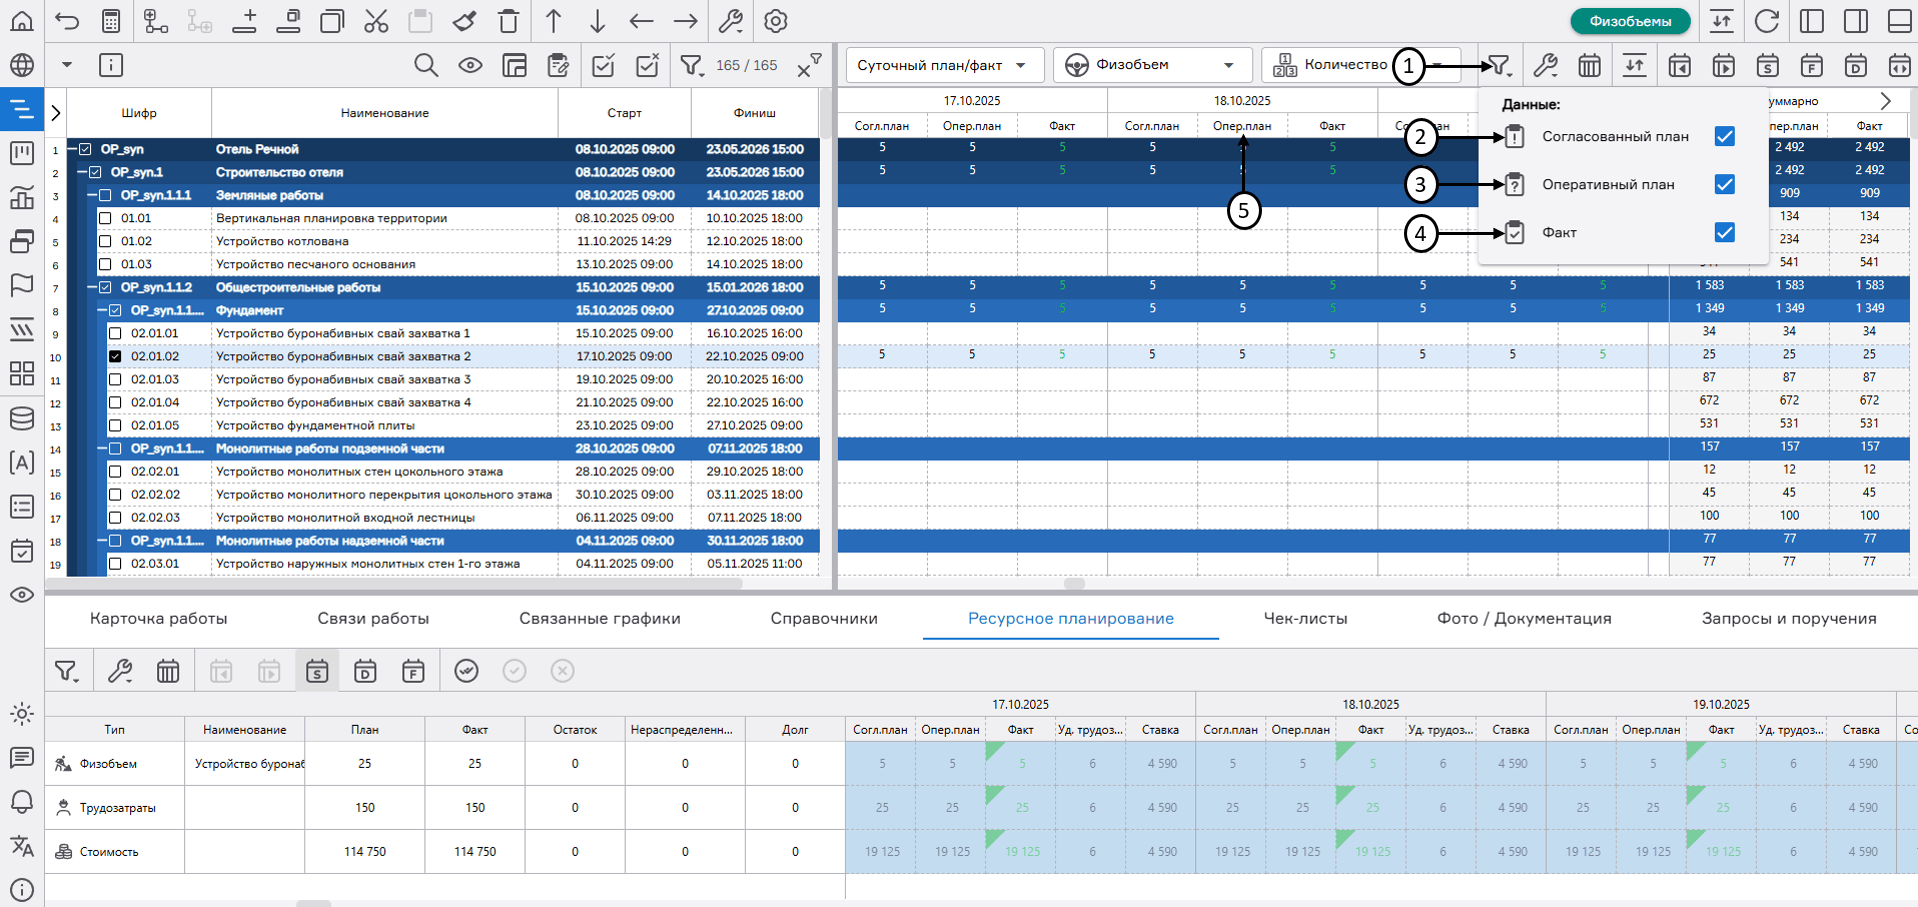Open settings gear icon in top toolbar
1918x907 pixels.
(x=775, y=21)
